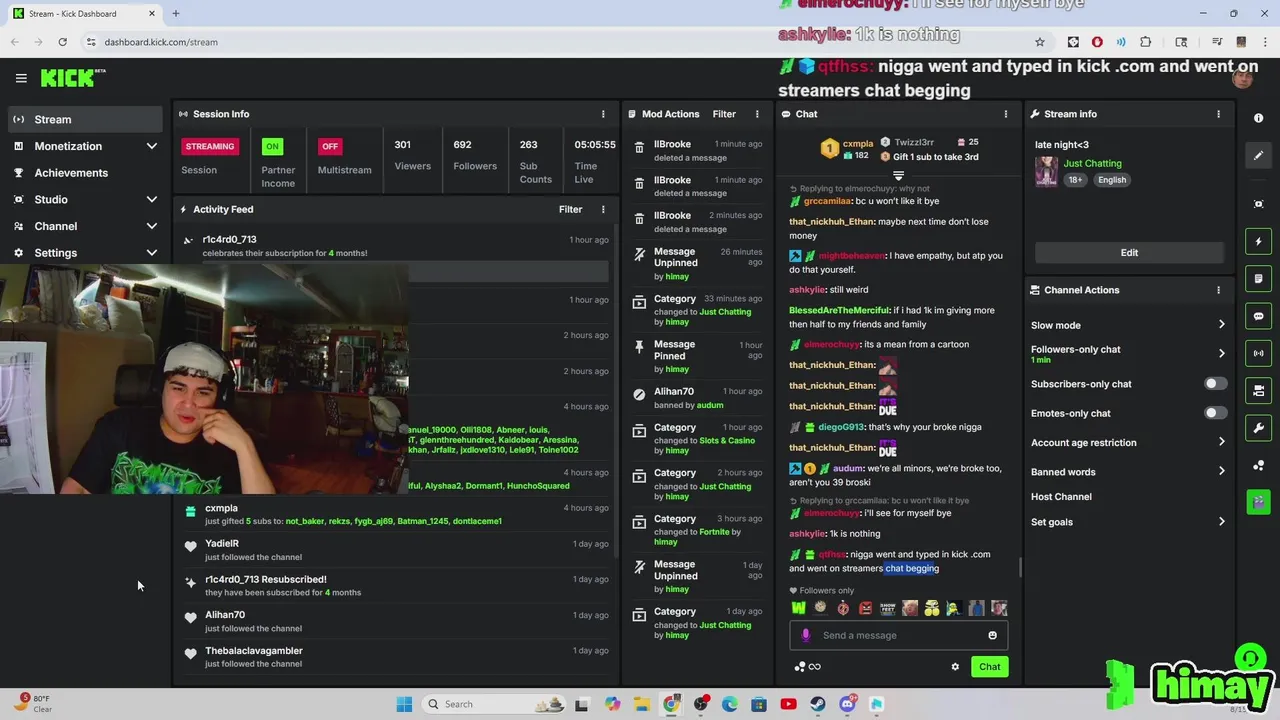Click the green clapperboard icon in right rail
The height and width of the screenshot is (720, 1280).
pos(1258,502)
